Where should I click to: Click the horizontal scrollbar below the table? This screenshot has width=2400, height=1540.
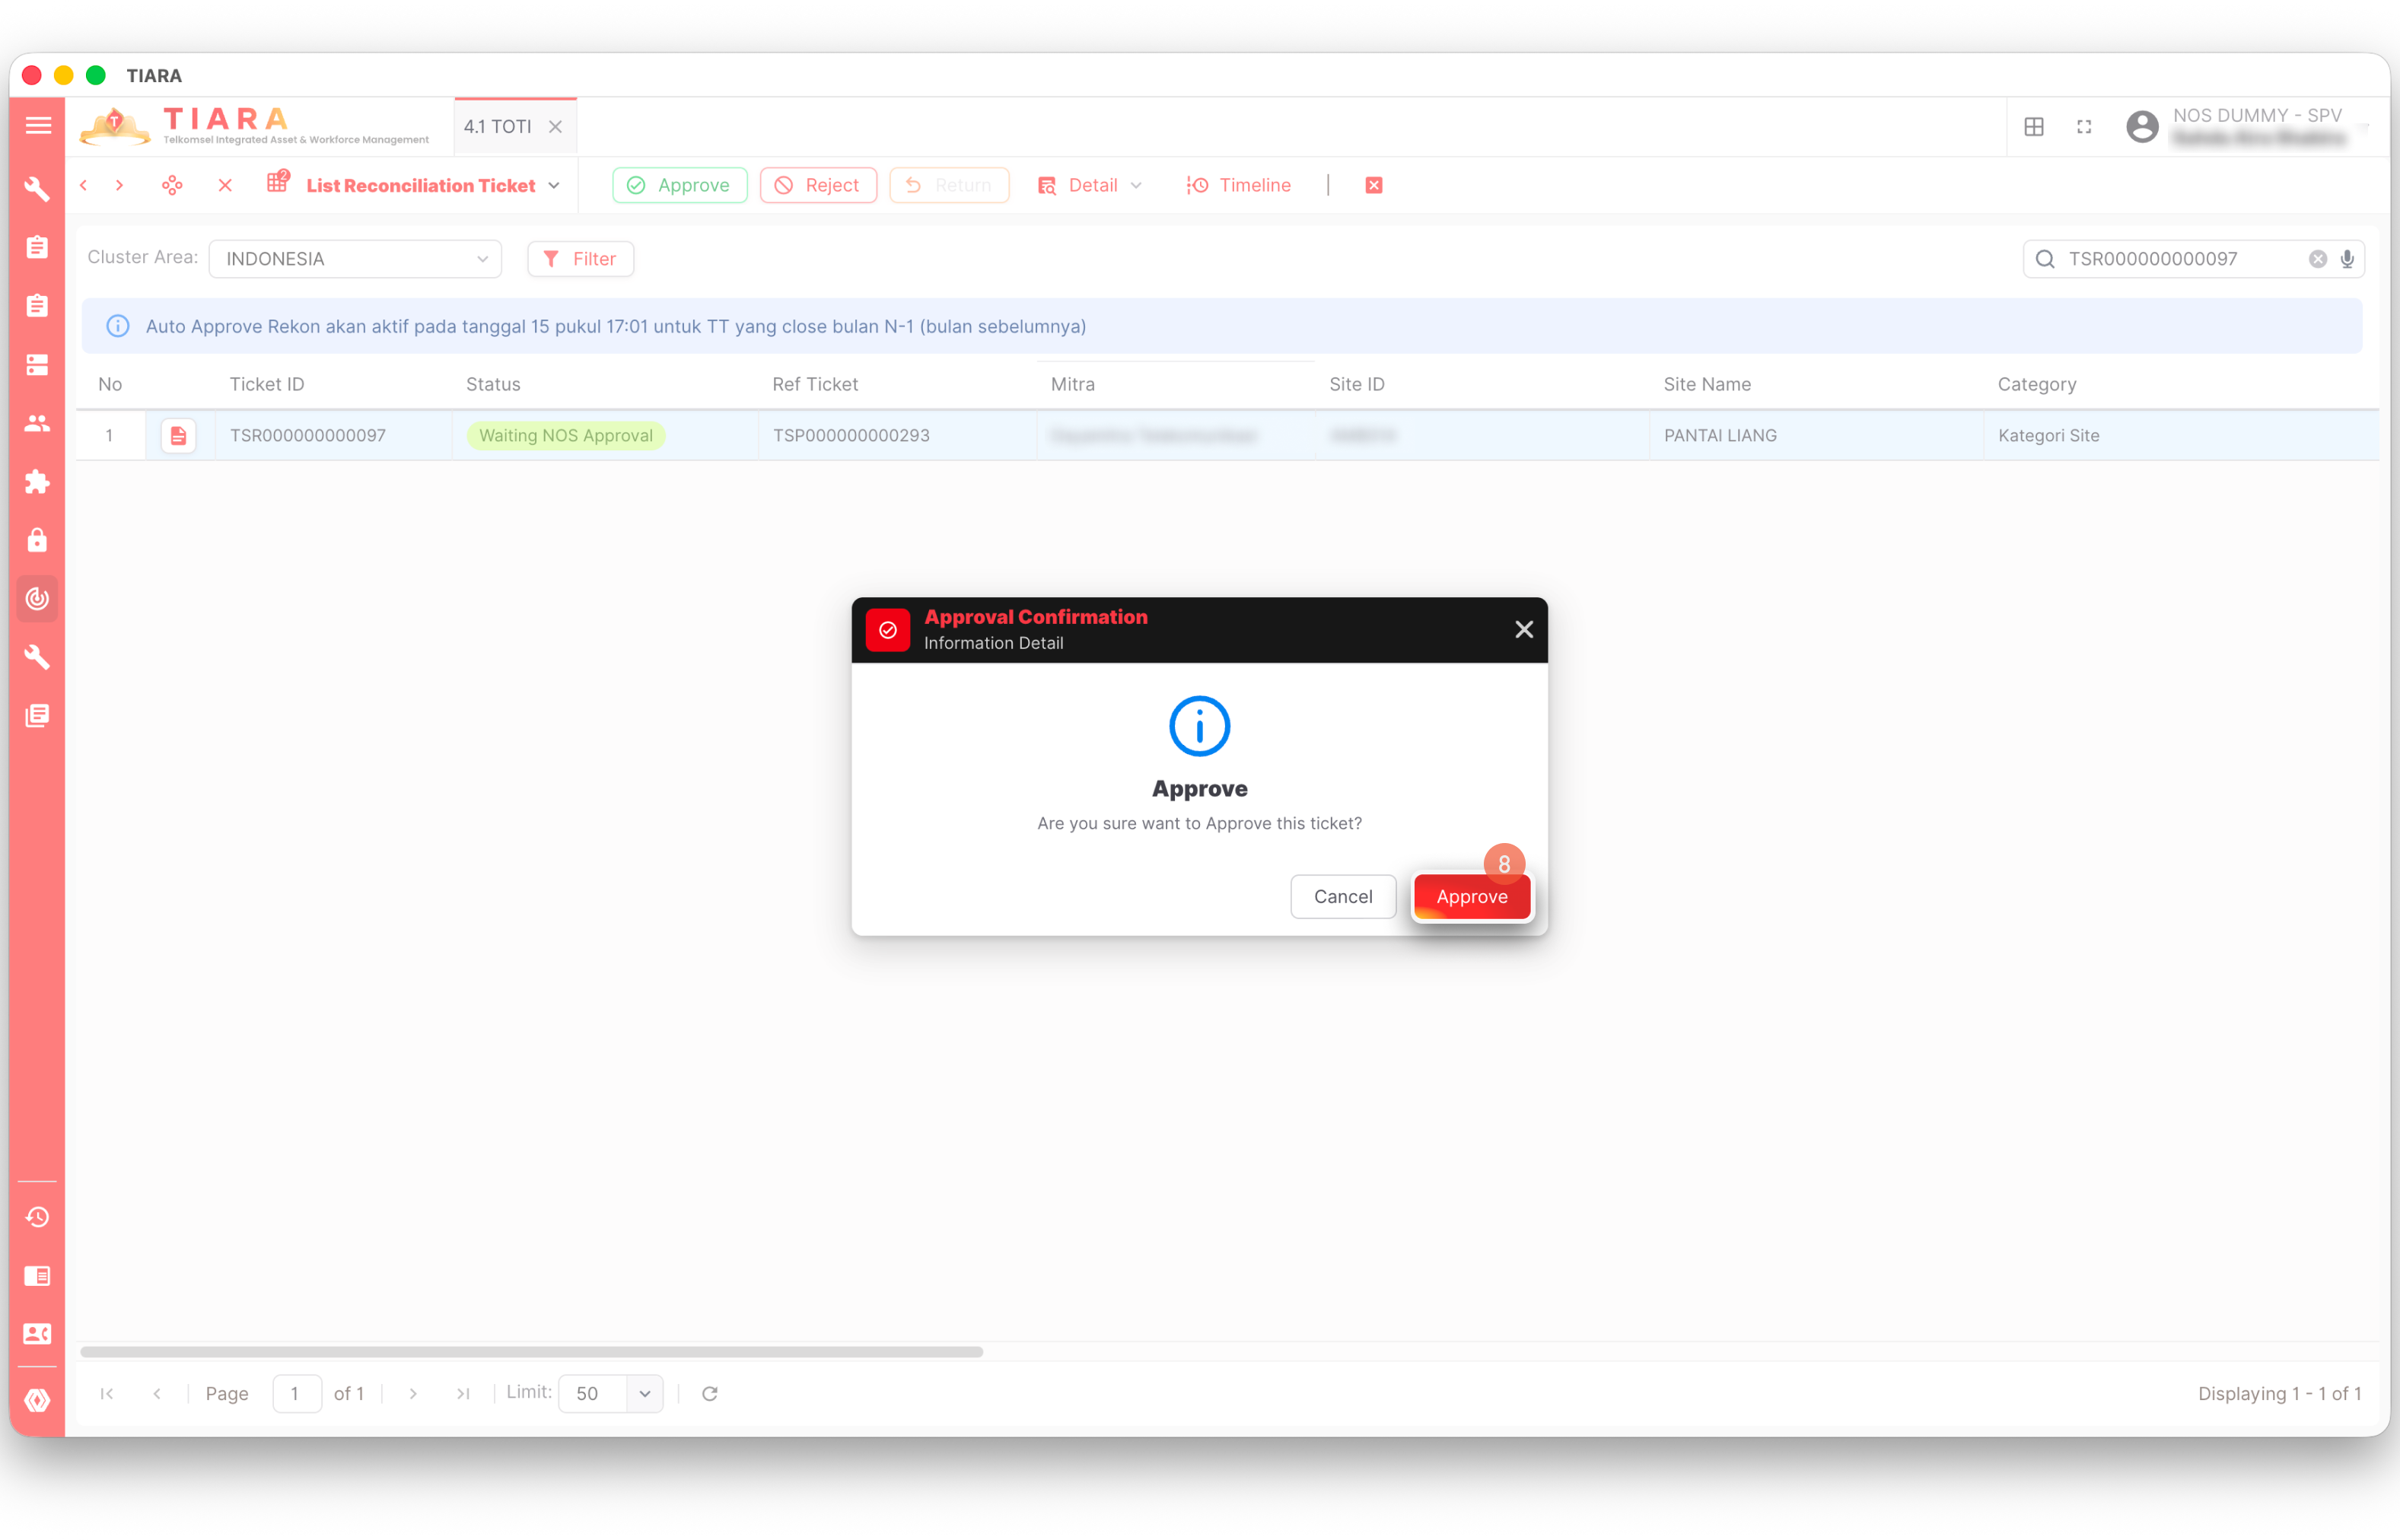pyautogui.click(x=531, y=1352)
